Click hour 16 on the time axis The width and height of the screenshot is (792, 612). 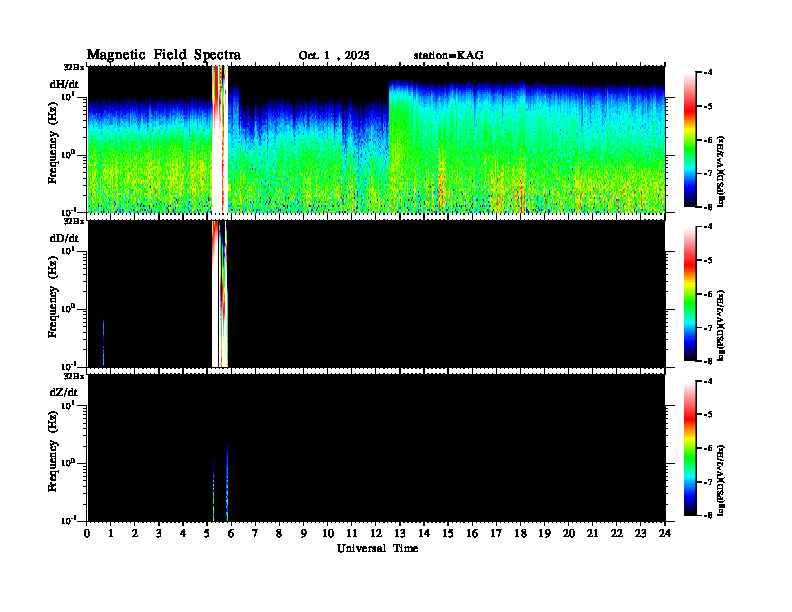pyautogui.click(x=472, y=534)
